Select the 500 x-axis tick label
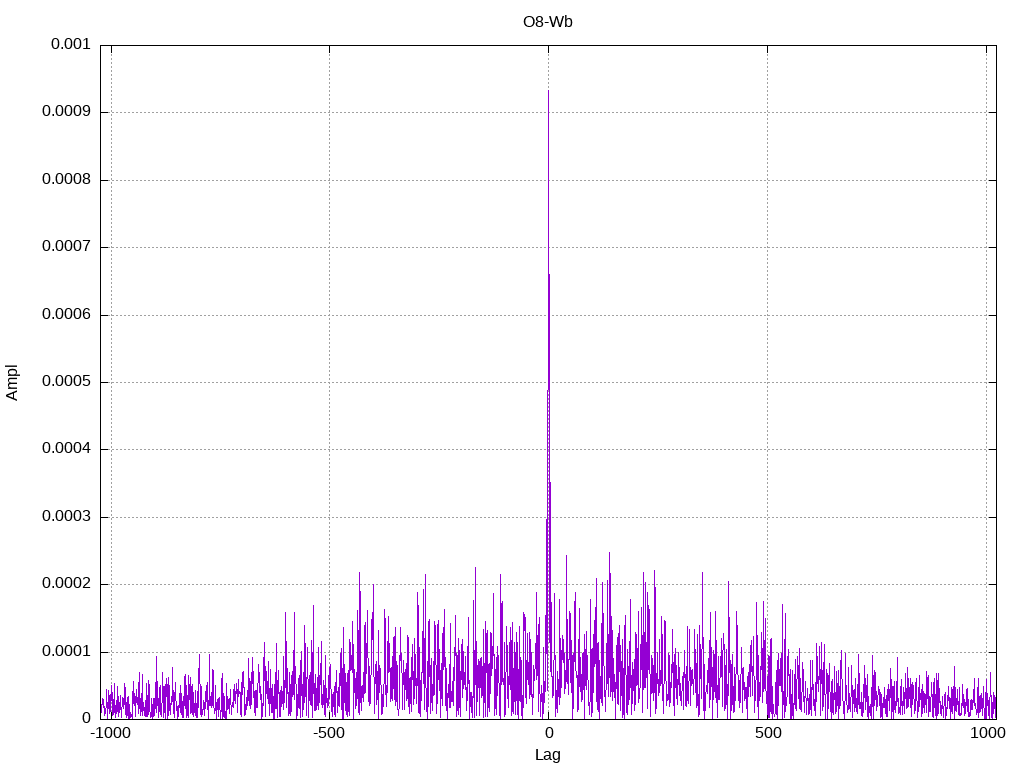1024x768 pixels. [x=767, y=734]
